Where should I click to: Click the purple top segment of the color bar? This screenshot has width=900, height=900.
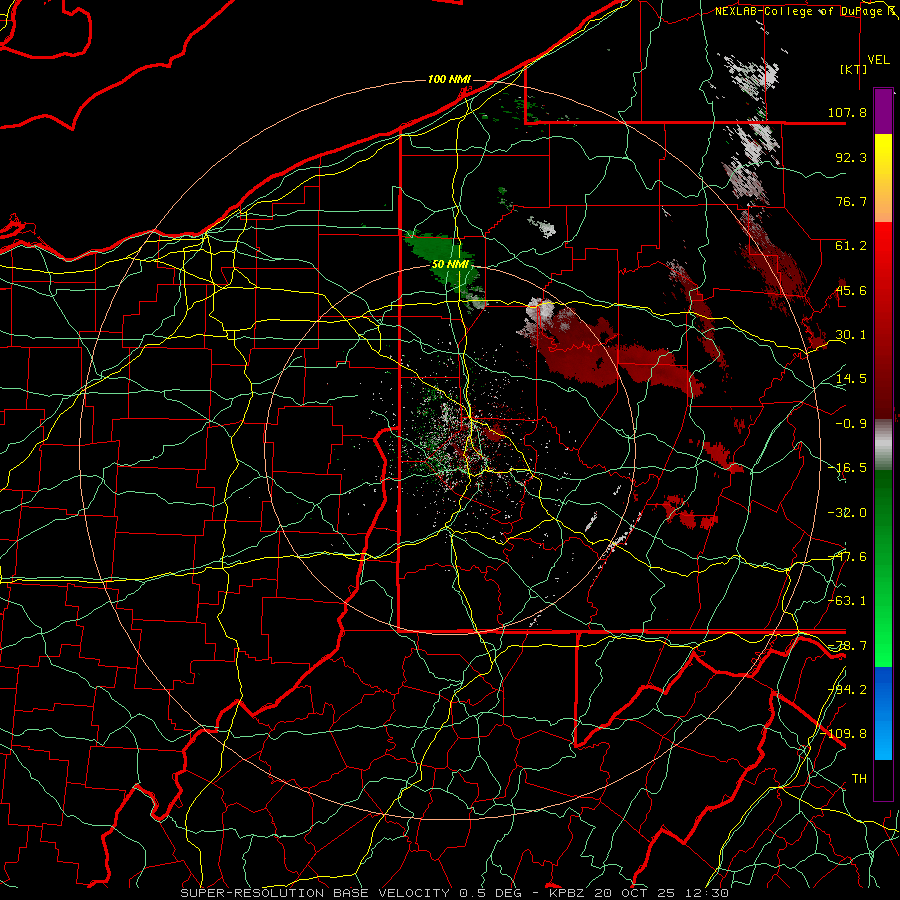click(x=883, y=111)
